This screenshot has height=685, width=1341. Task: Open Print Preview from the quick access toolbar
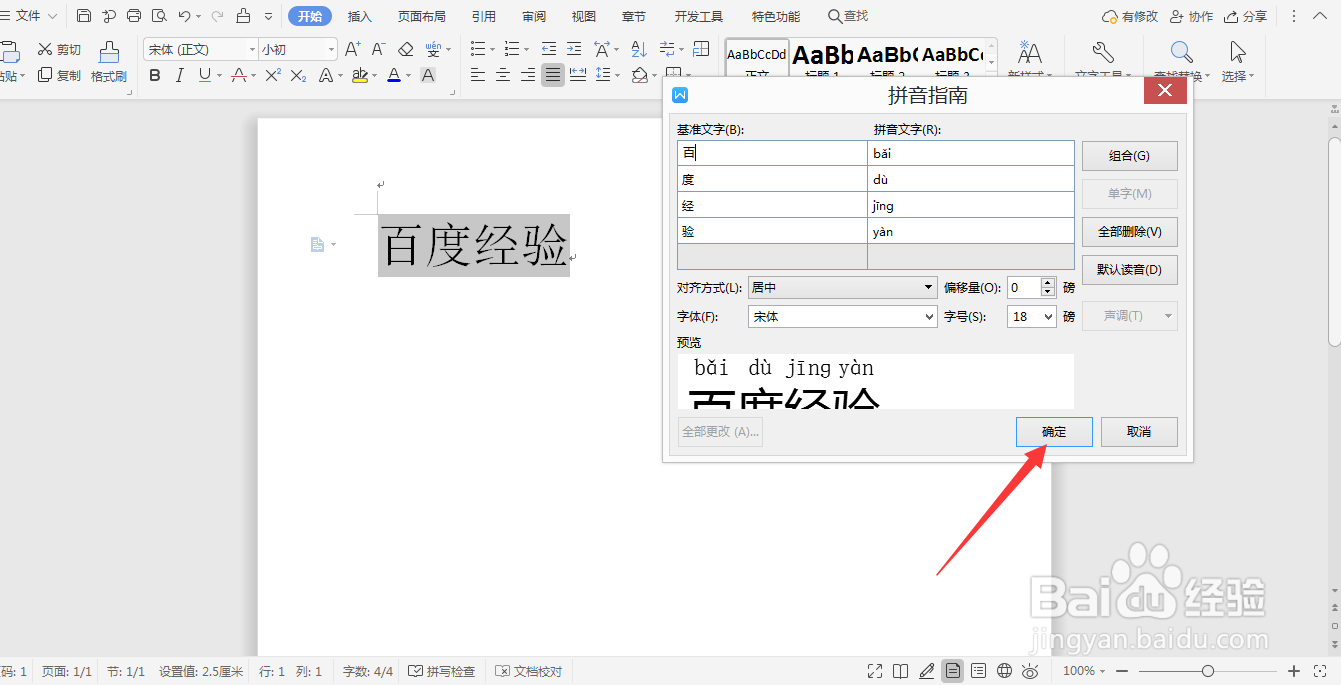click(160, 15)
